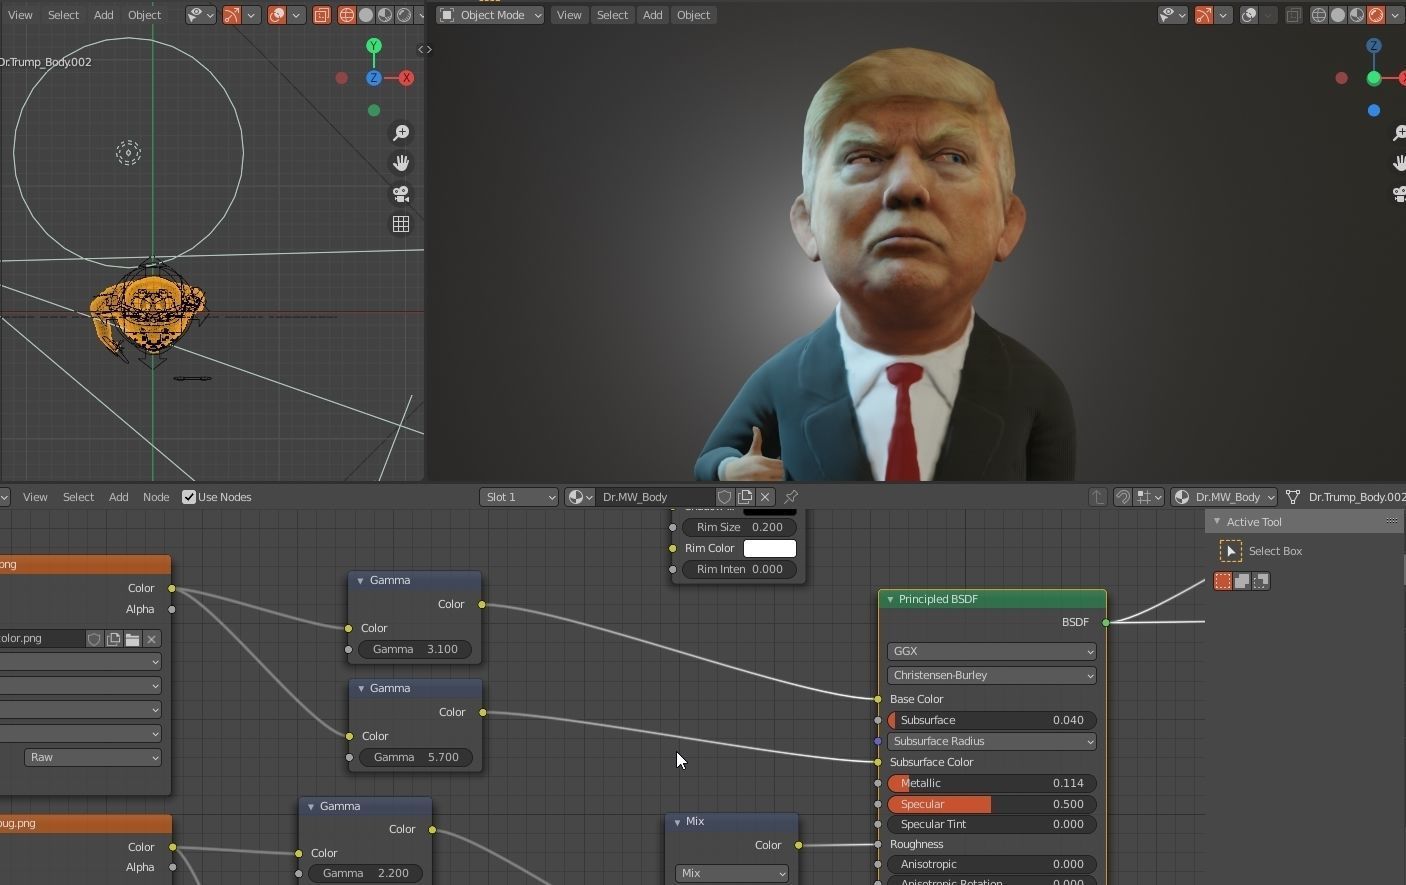The image size is (1406, 885).
Task: Open the Christensen-Burley dropdown
Action: (991, 675)
